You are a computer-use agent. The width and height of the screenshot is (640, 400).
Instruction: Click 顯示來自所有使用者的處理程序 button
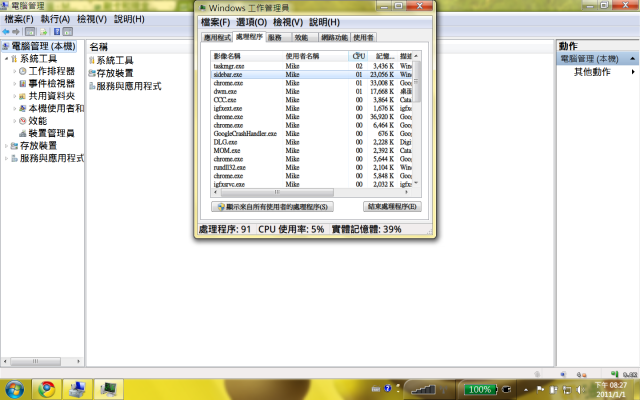pos(272,207)
